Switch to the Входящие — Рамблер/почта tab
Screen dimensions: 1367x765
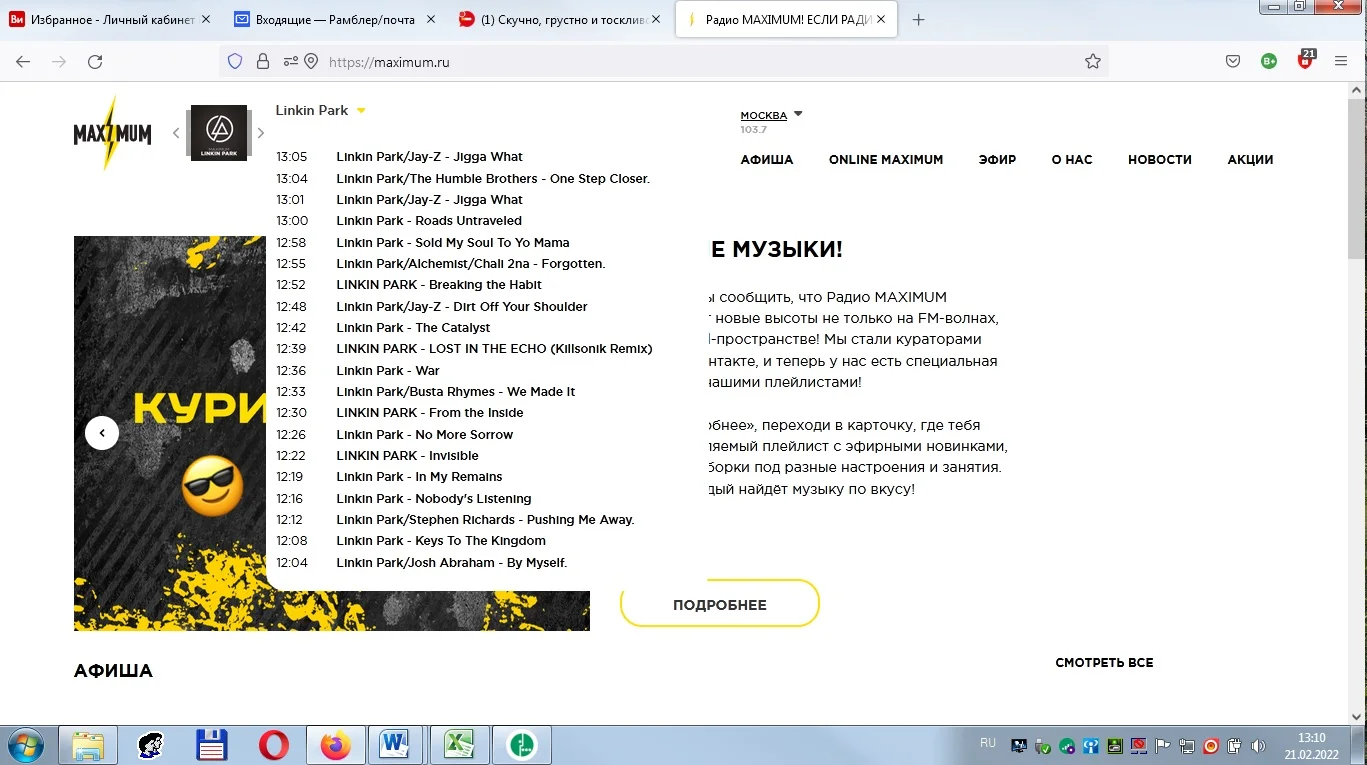pos(336,20)
